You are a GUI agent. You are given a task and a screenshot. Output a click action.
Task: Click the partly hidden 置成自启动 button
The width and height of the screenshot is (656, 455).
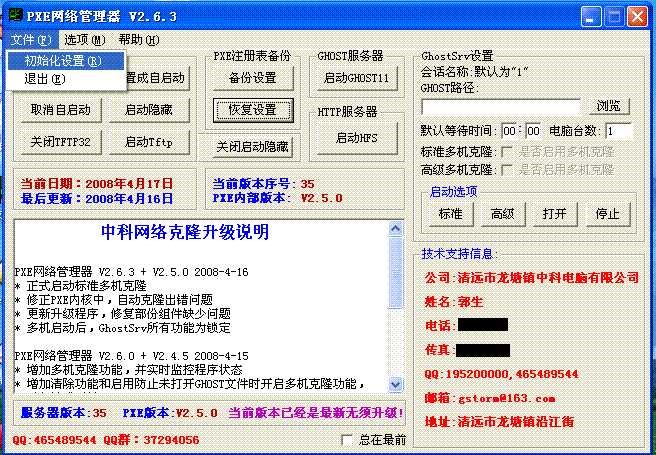[157, 78]
